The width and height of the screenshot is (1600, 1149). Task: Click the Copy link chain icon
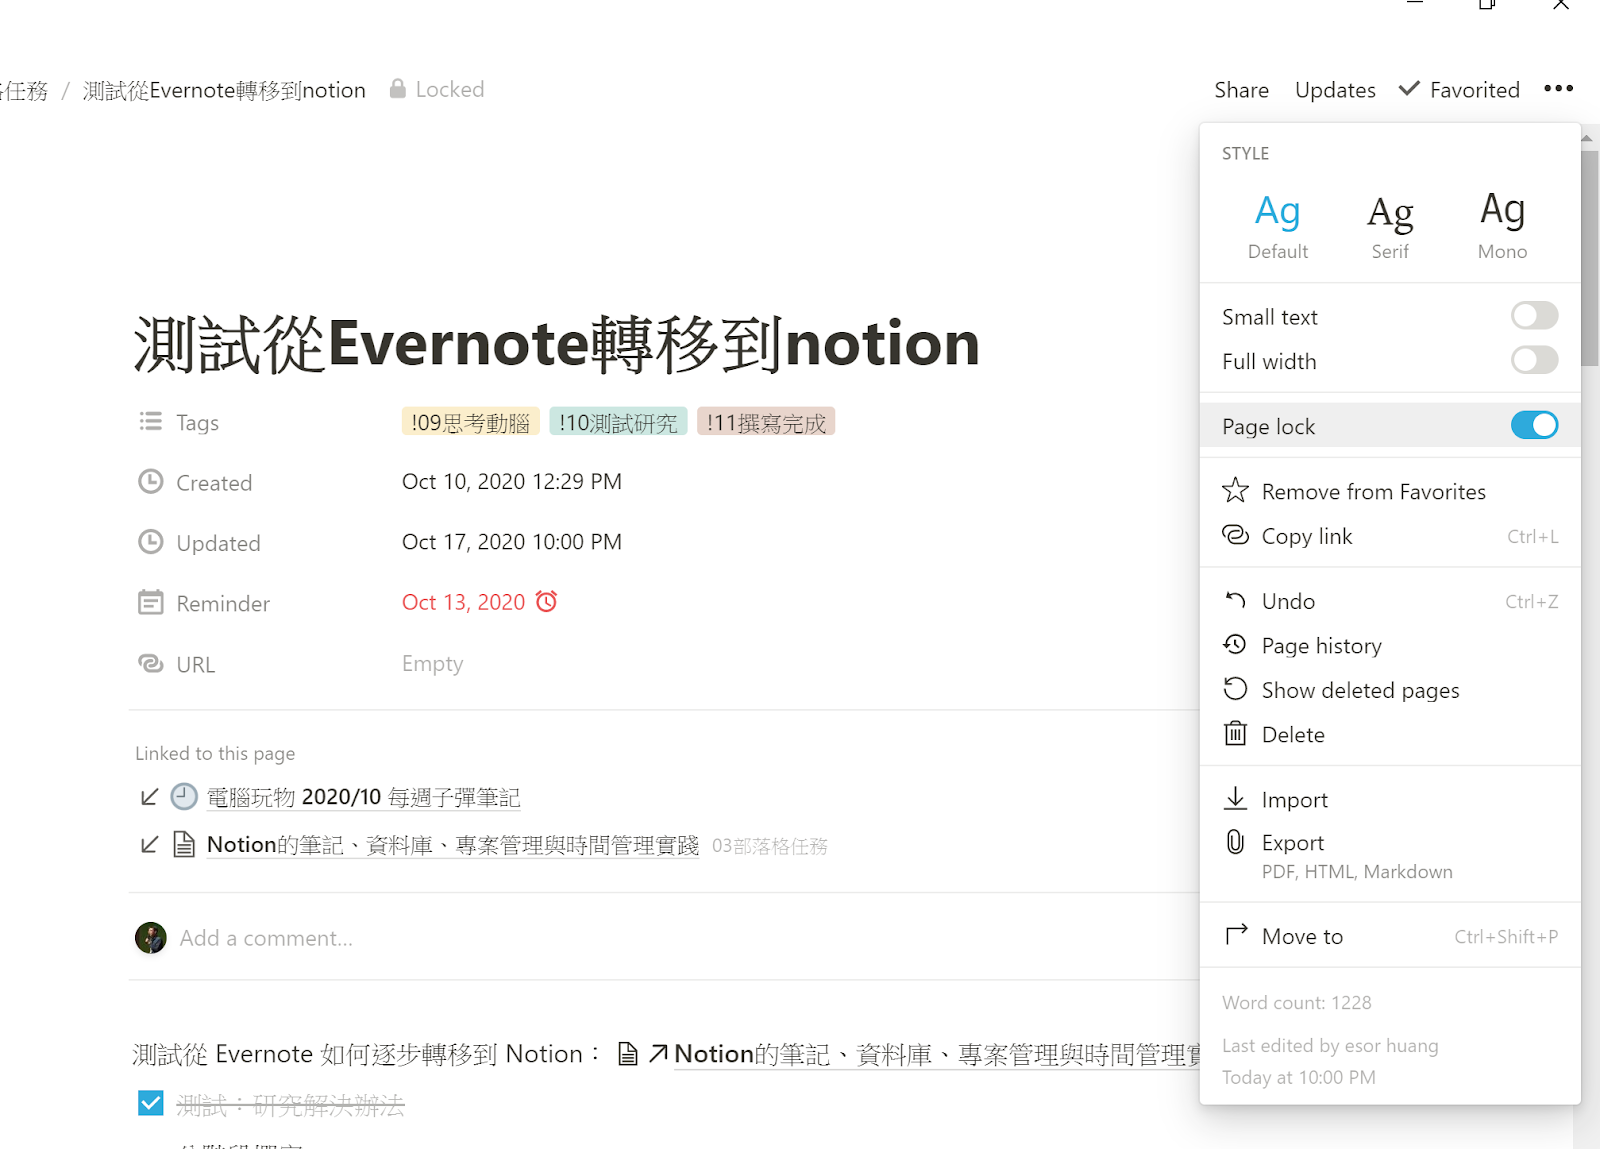(1235, 535)
